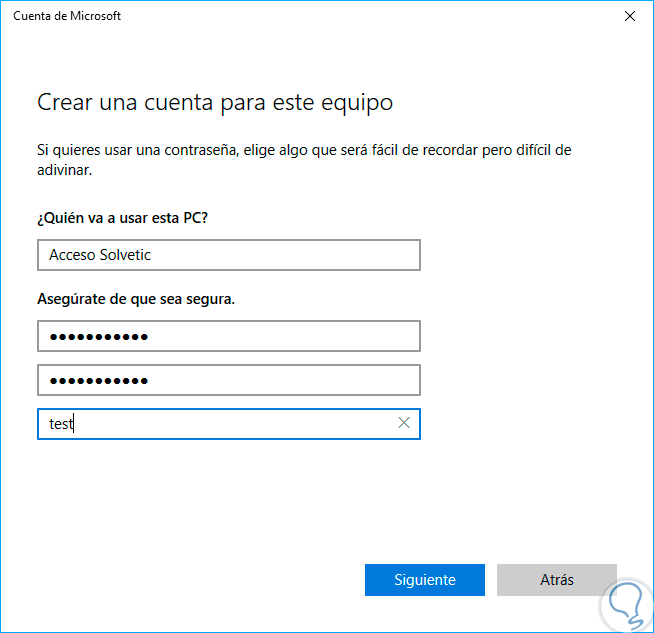Focus the hint field containing test
Viewport: 654px width, 633px height.
[x=220, y=424]
